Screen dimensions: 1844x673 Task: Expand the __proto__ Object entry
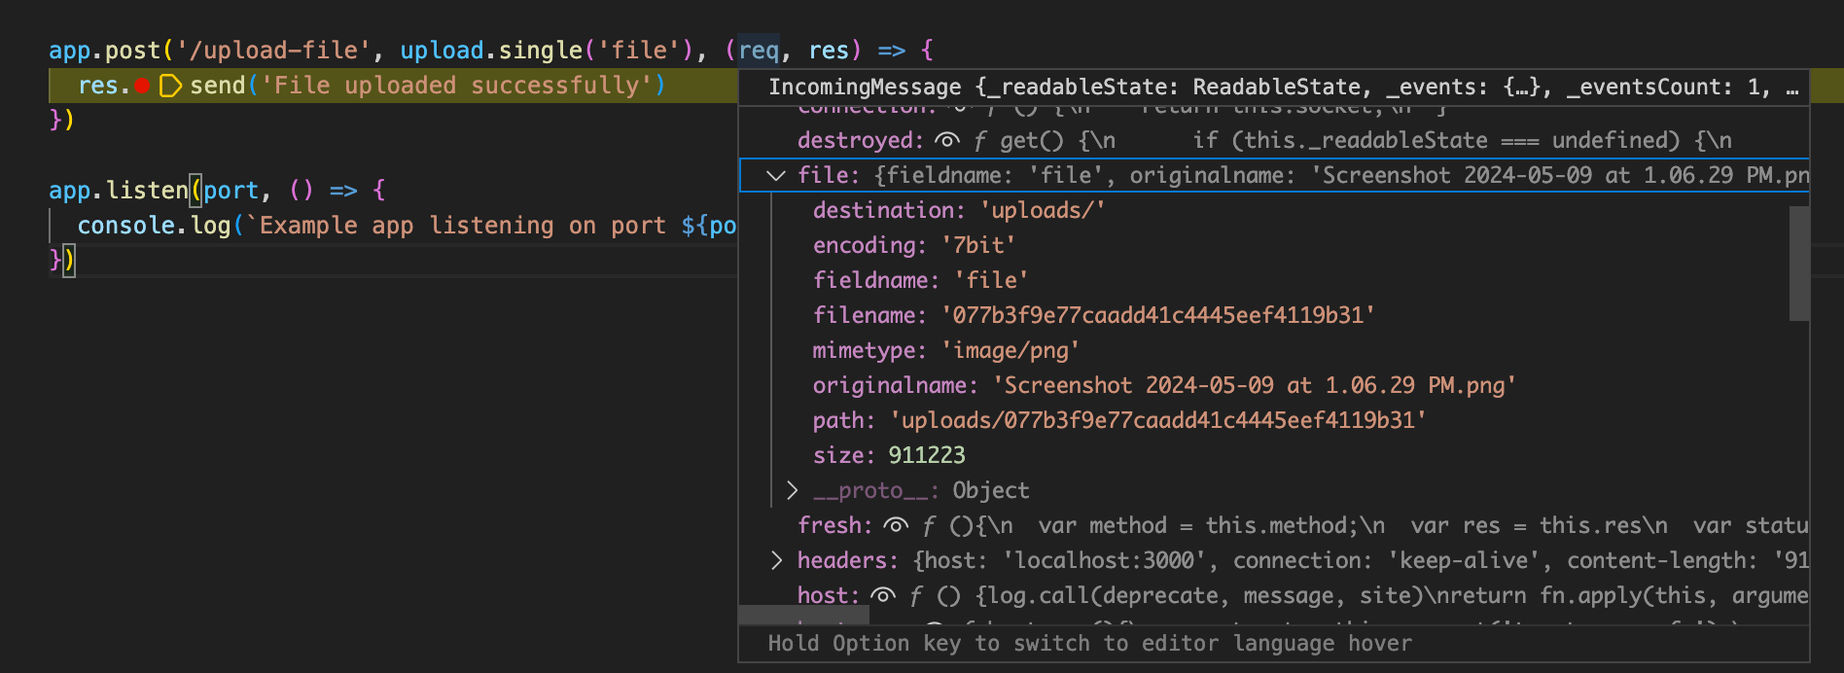(792, 490)
